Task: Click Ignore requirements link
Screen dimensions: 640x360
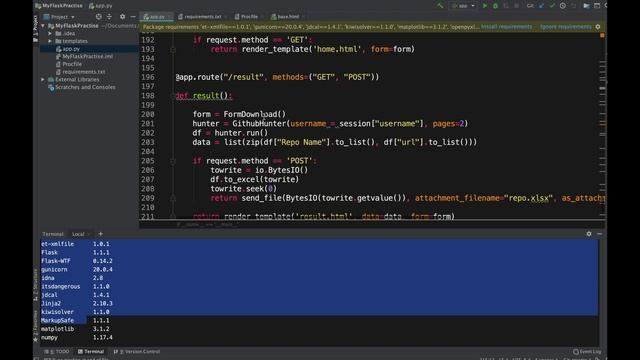Action: 566,27
